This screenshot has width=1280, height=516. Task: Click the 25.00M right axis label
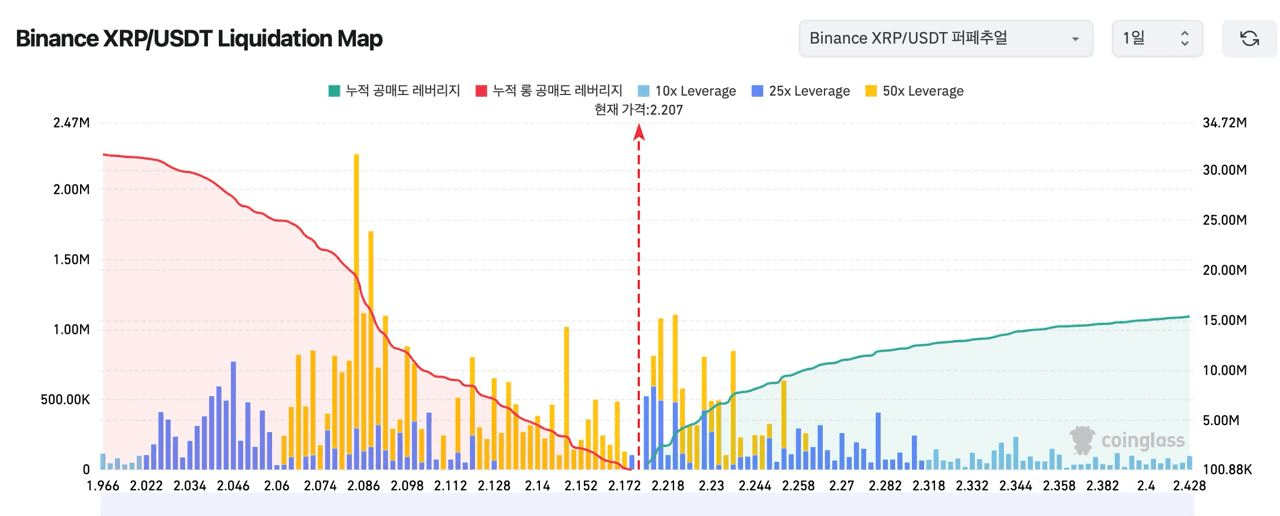click(x=1223, y=220)
